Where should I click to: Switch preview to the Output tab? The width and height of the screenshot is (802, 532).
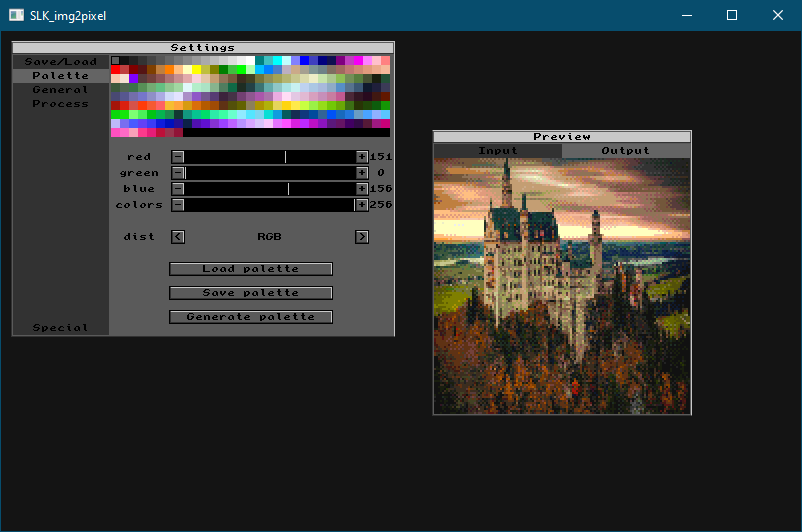tap(626, 151)
